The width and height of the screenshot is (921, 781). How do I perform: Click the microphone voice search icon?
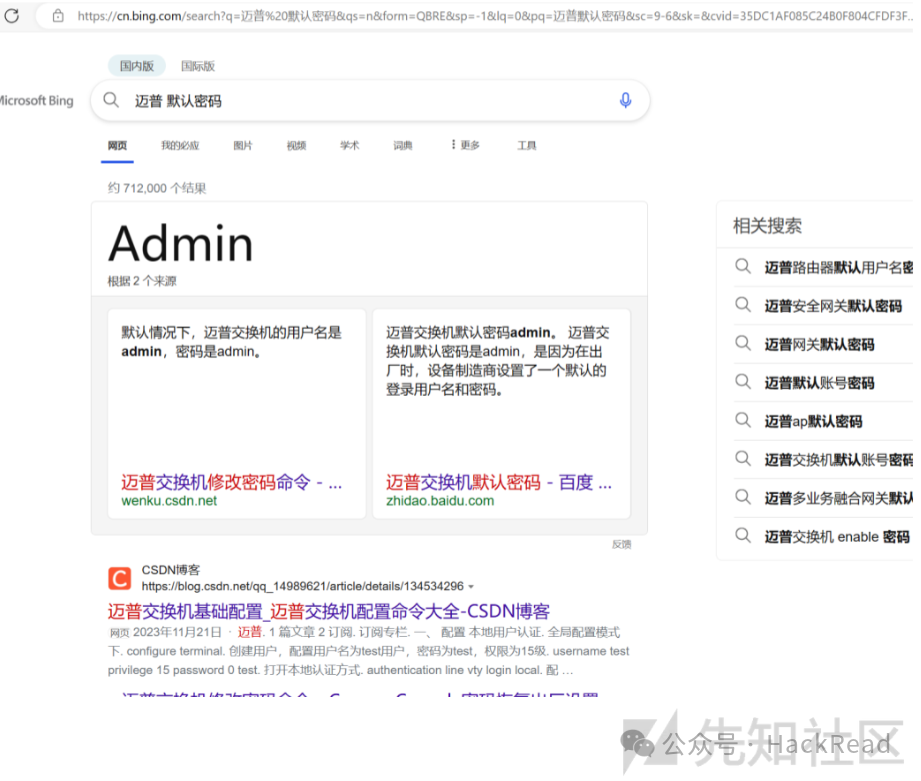626,100
